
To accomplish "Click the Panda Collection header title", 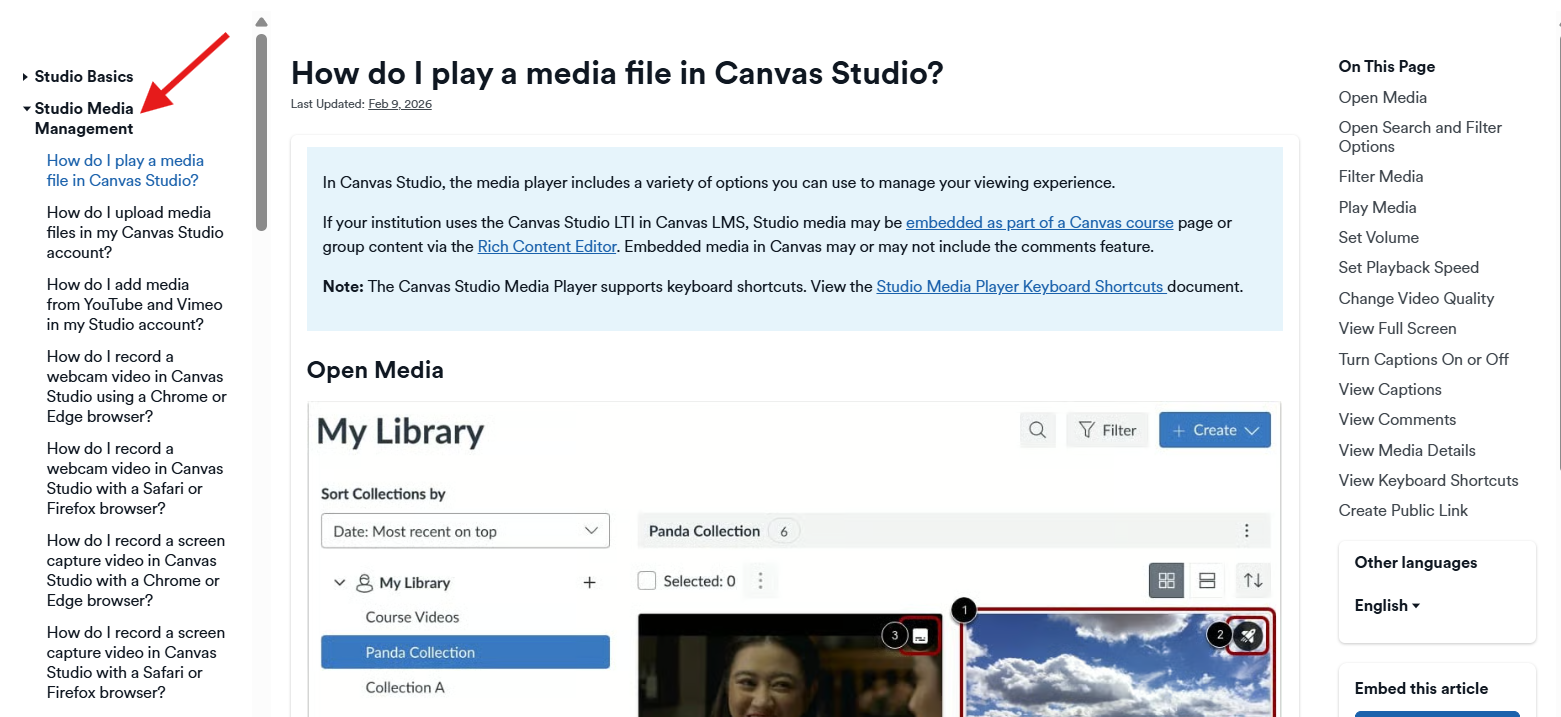I will pyautogui.click(x=704, y=531).
